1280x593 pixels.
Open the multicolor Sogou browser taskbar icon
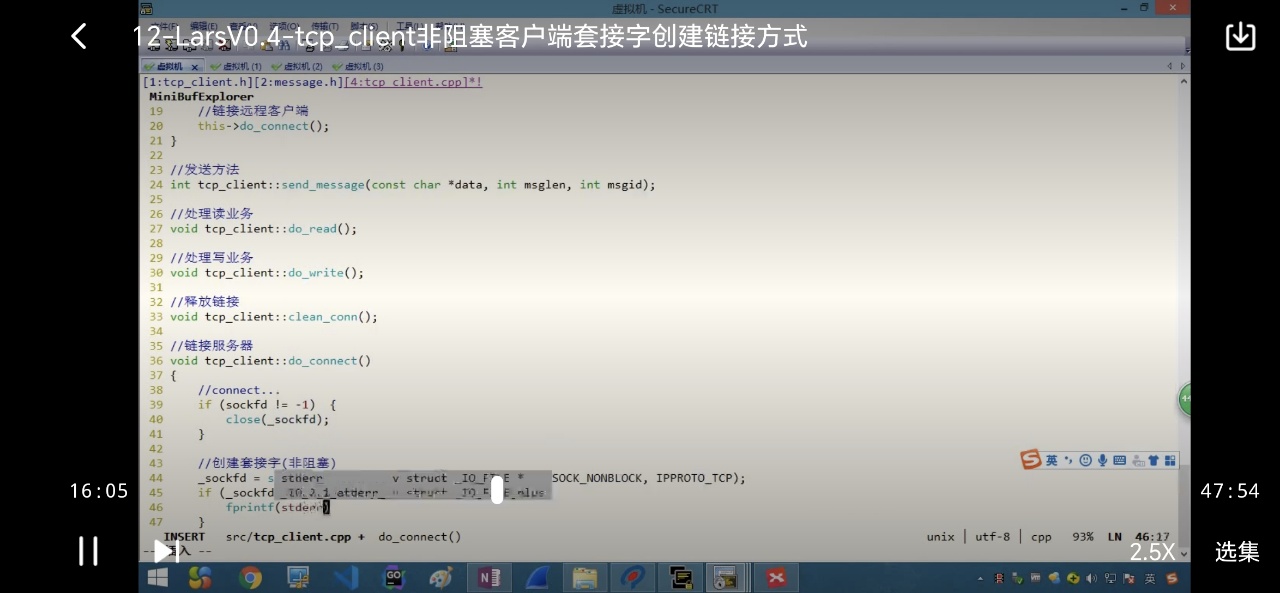(x=201, y=577)
